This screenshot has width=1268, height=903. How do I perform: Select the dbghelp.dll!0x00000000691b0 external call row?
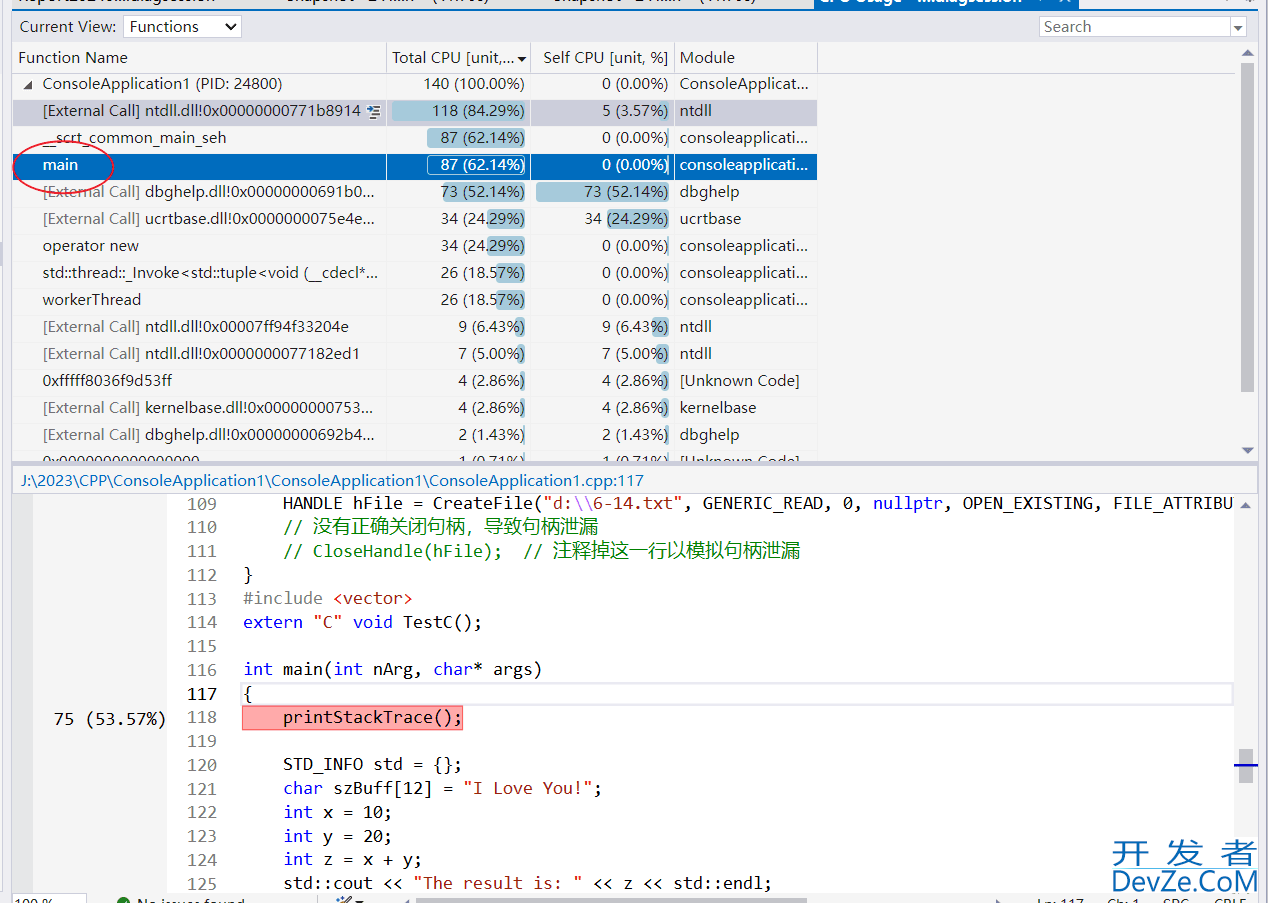[415, 192]
